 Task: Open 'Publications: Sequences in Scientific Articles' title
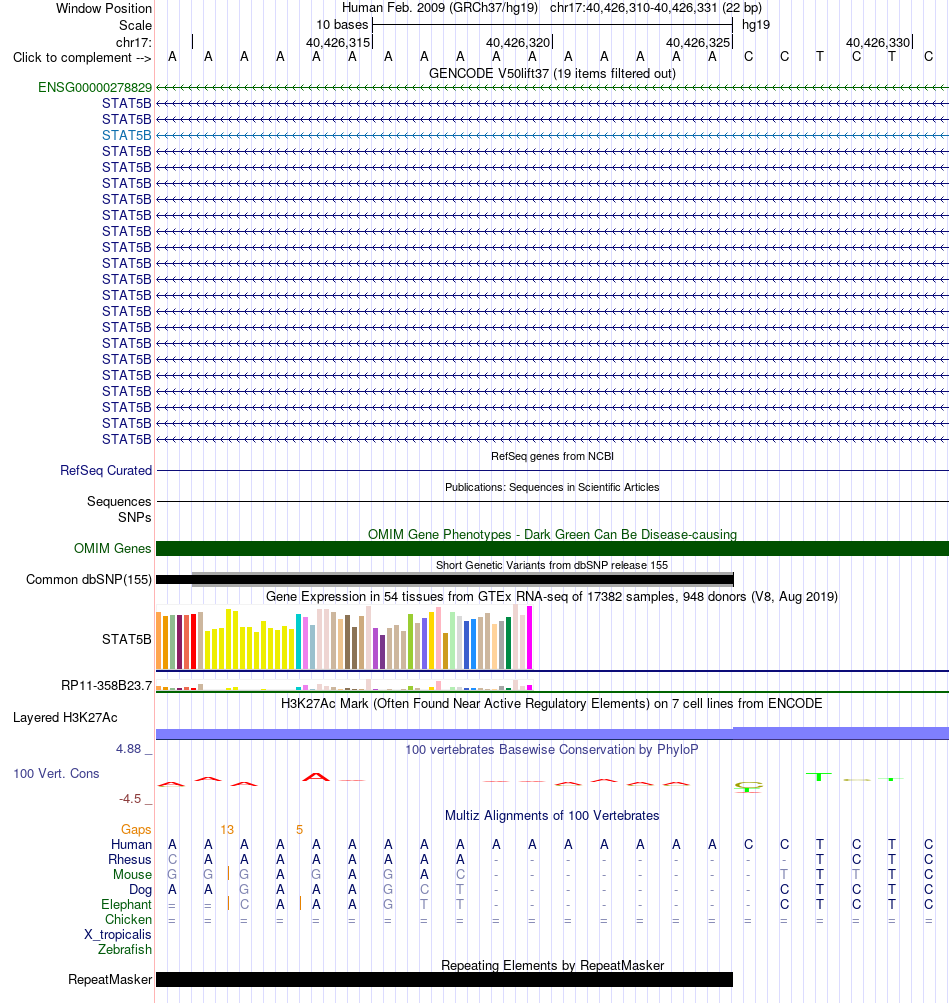coord(552,487)
